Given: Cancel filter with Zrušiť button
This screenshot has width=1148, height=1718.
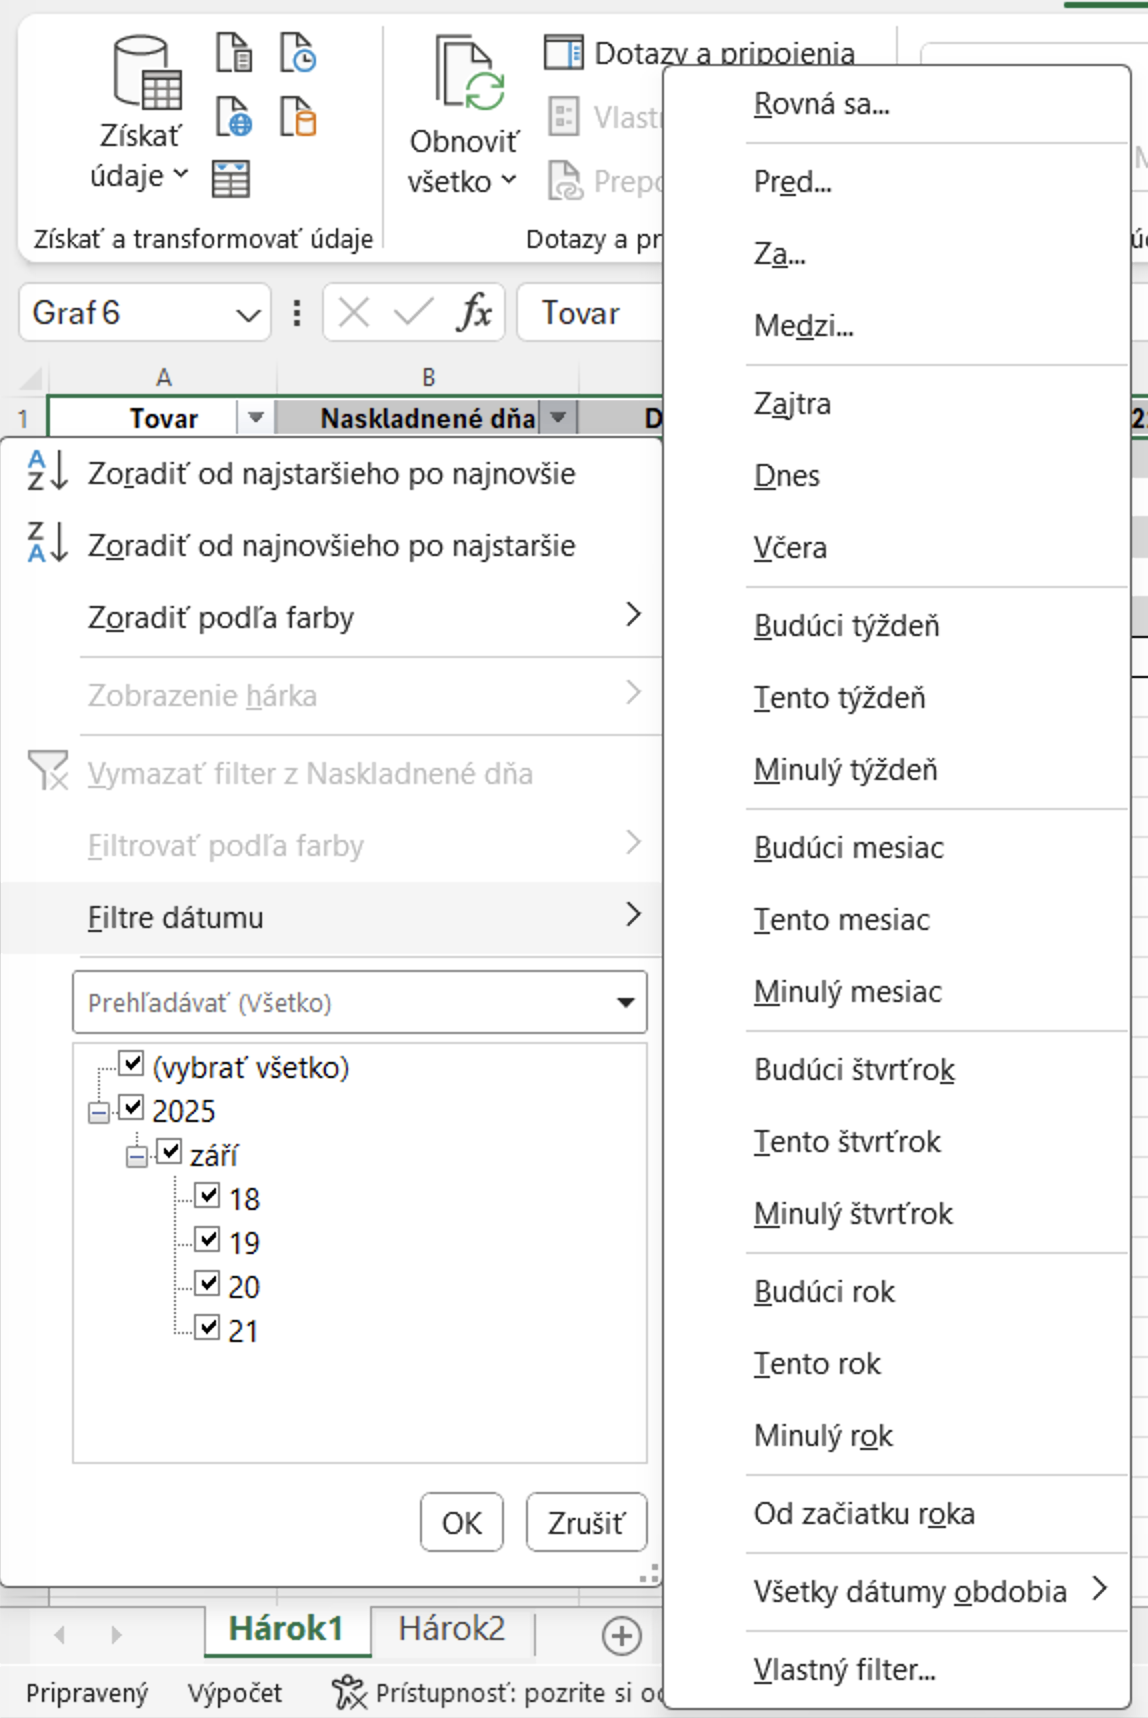Looking at the screenshot, I should pos(586,1522).
